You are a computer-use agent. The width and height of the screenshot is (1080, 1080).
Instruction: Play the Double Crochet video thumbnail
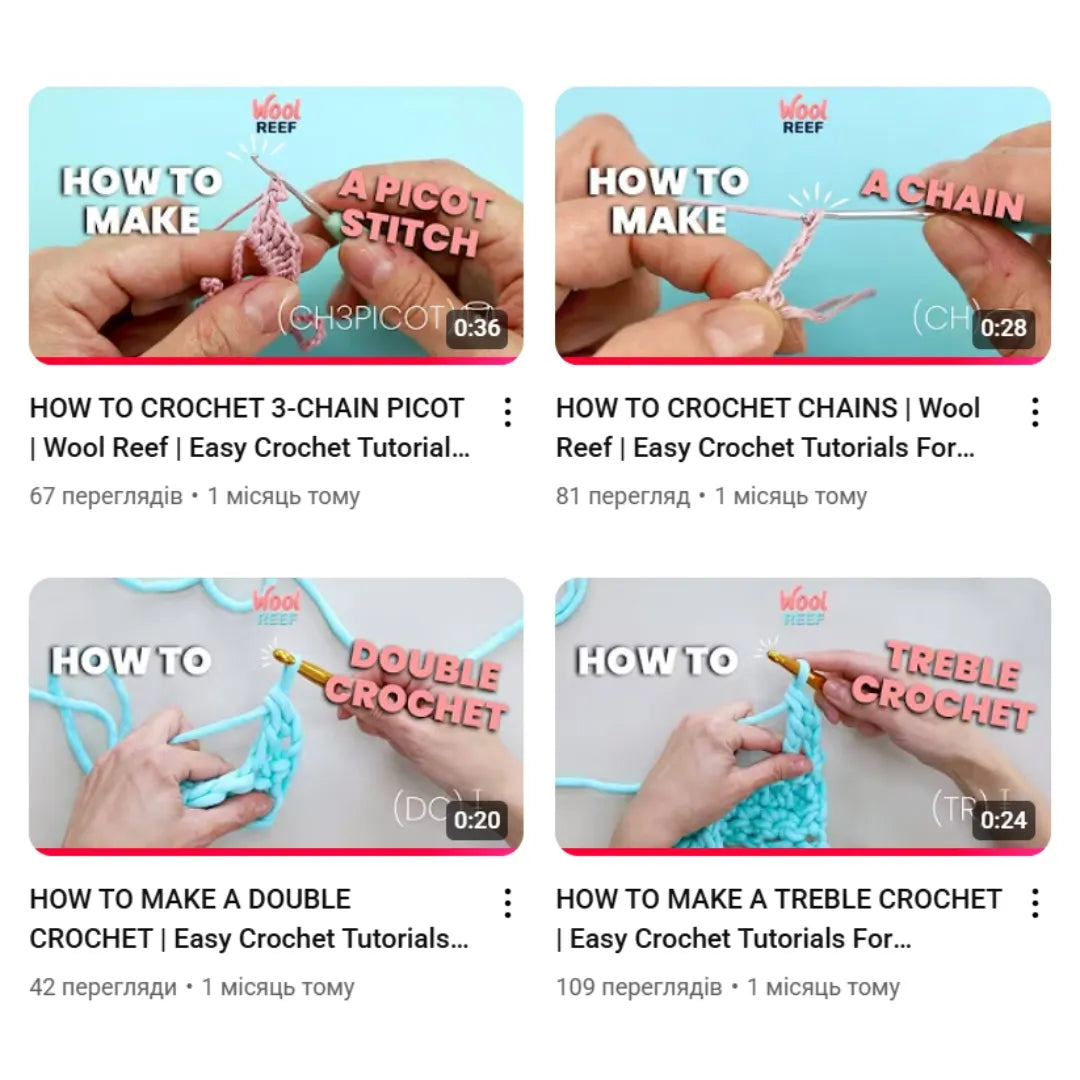click(x=276, y=716)
